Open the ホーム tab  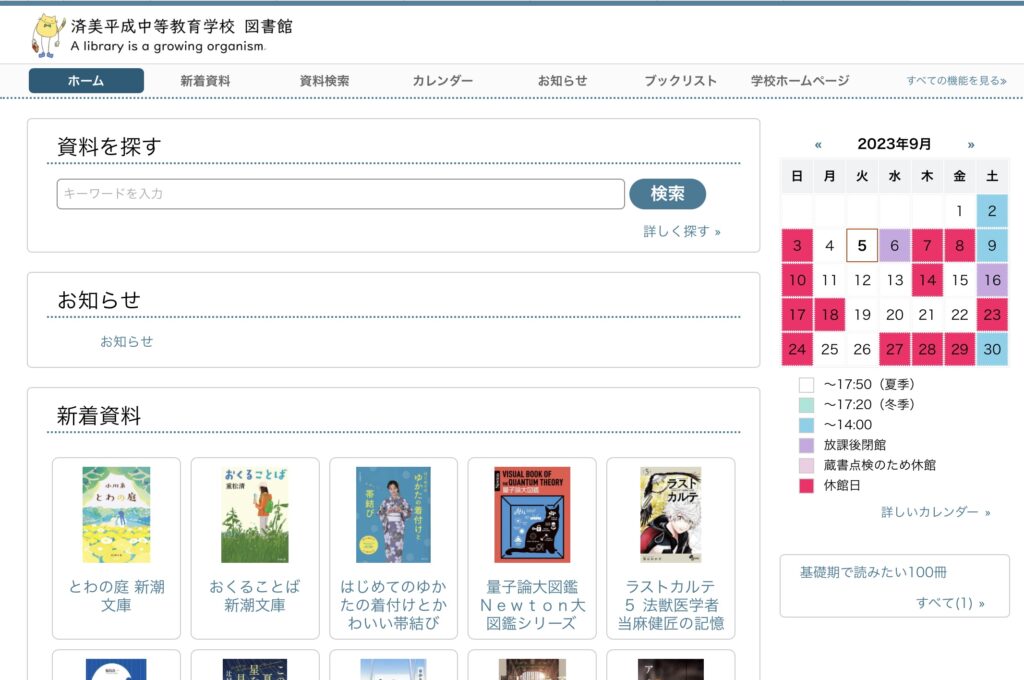point(86,80)
